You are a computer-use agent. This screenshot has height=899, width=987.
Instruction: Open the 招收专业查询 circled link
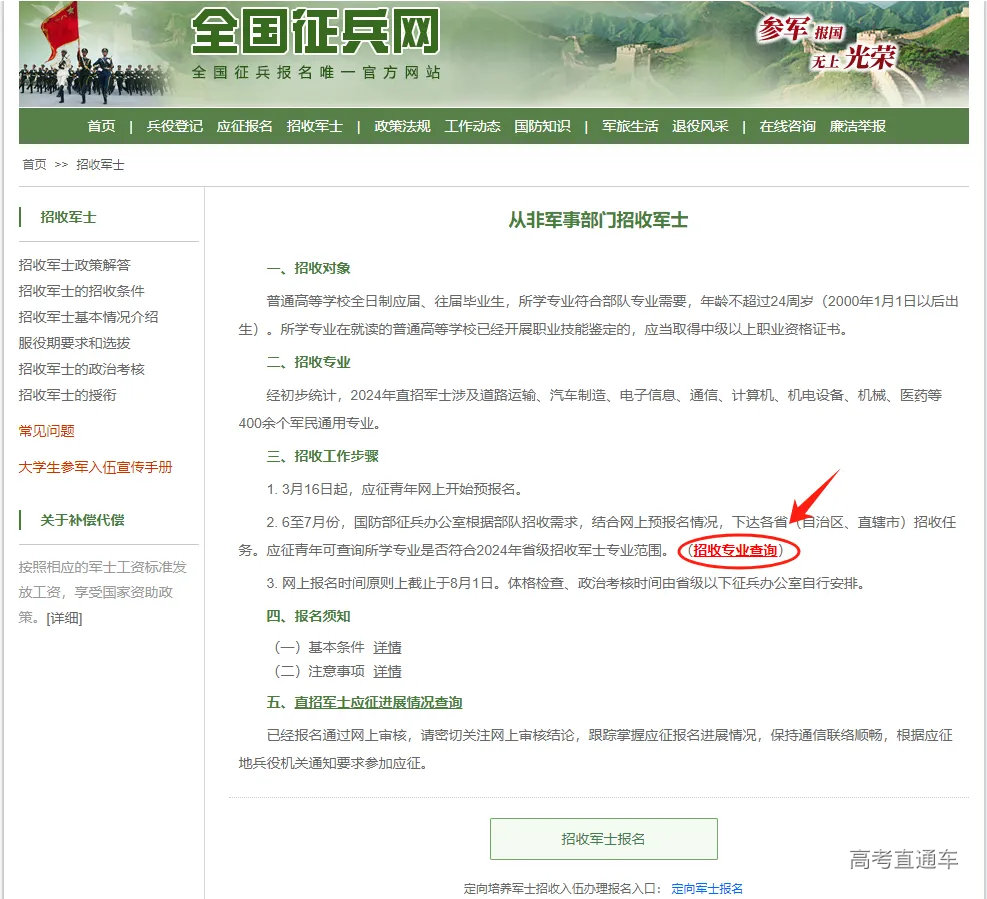coord(737,549)
